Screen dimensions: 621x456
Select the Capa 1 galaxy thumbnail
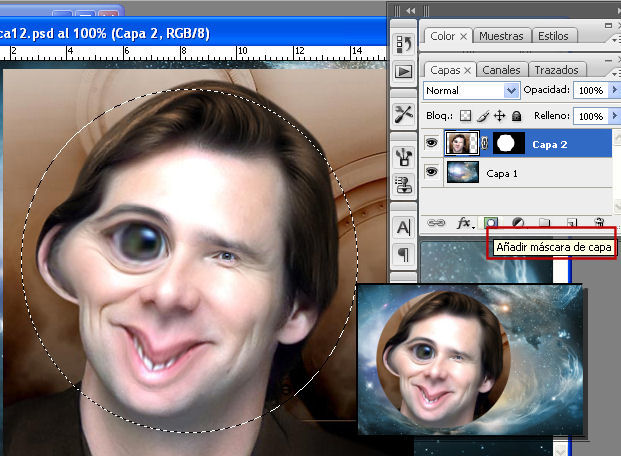pyautogui.click(x=463, y=172)
